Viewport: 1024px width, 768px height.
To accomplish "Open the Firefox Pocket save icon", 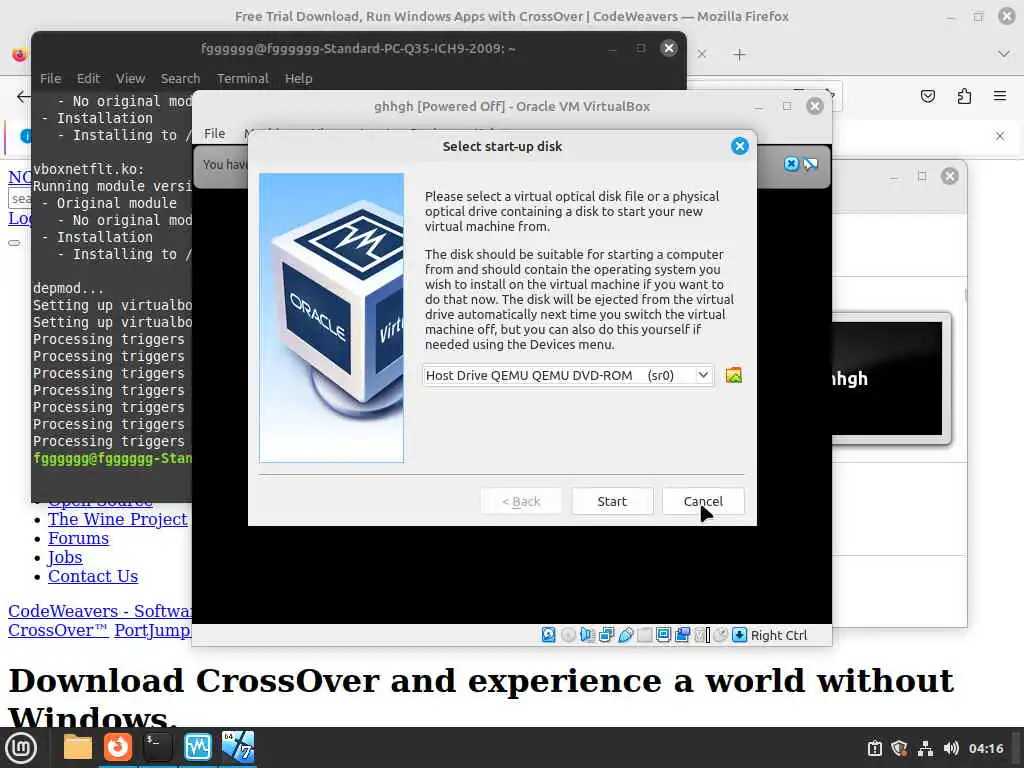I will click(x=927, y=97).
